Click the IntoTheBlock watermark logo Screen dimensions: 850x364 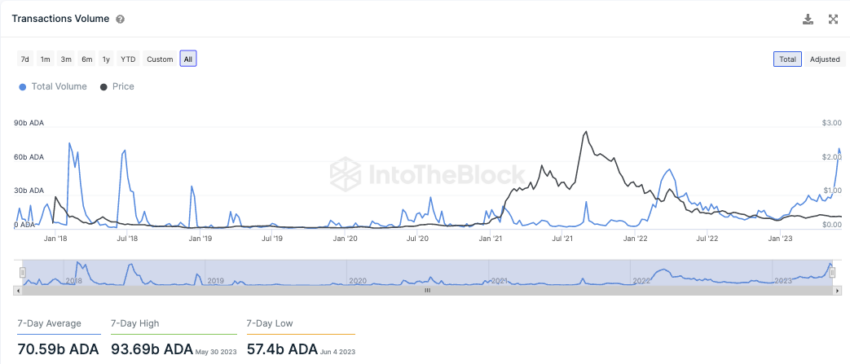(428, 174)
